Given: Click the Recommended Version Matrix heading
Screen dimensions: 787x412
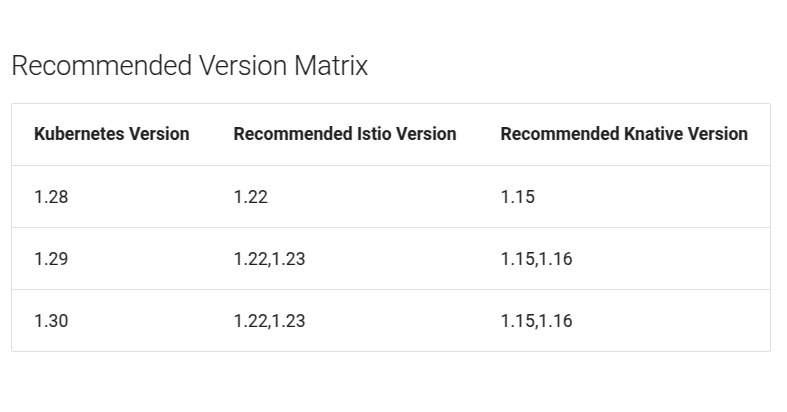Looking at the screenshot, I should coord(190,66).
